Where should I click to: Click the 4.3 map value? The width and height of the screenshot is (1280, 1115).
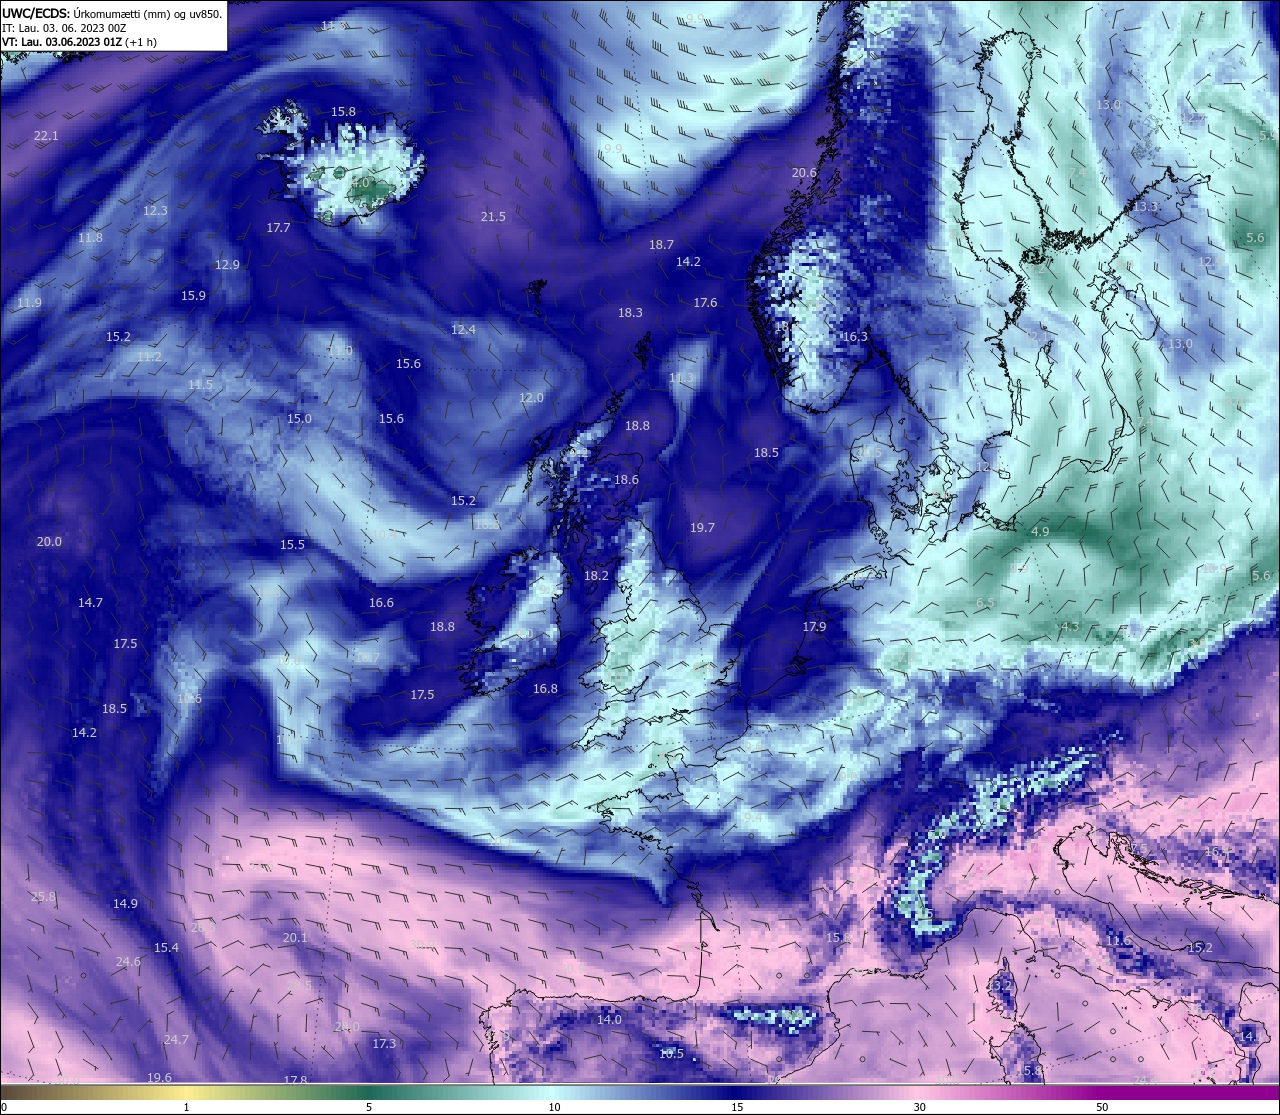pyautogui.click(x=1070, y=626)
